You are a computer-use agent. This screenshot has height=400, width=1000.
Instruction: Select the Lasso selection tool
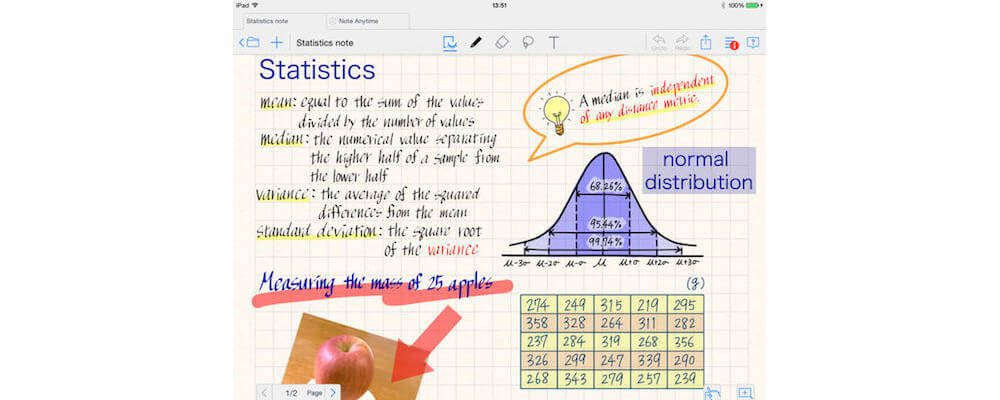(x=528, y=43)
